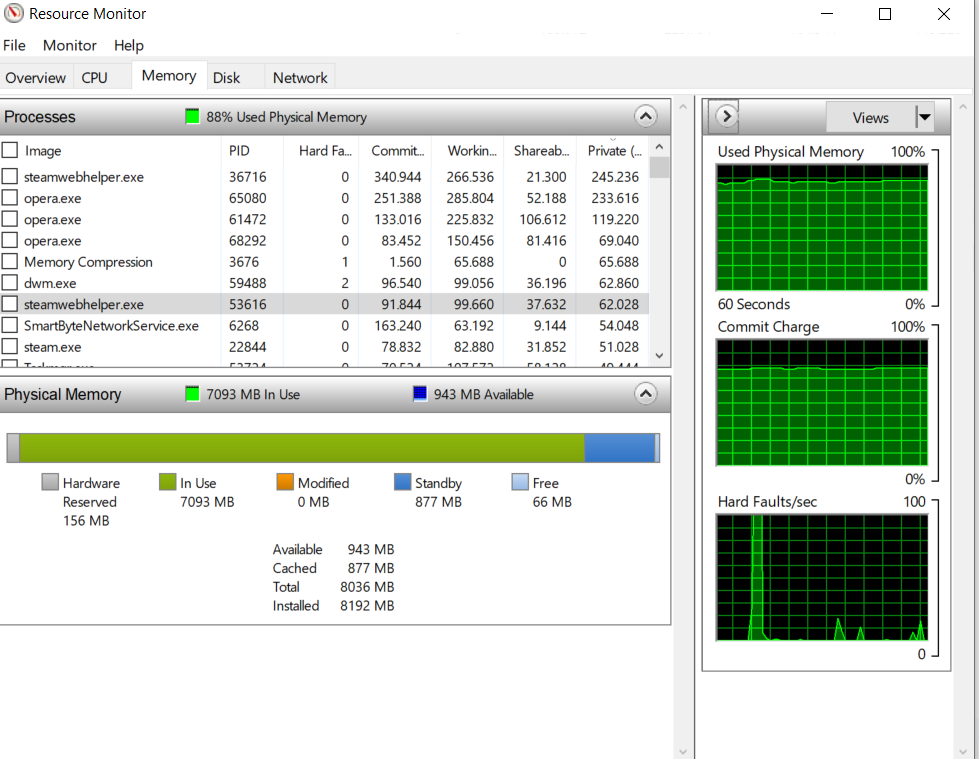This screenshot has width=979, height=759.
Task: Click the Resource Monitor app icon
Action: [14, 13]
